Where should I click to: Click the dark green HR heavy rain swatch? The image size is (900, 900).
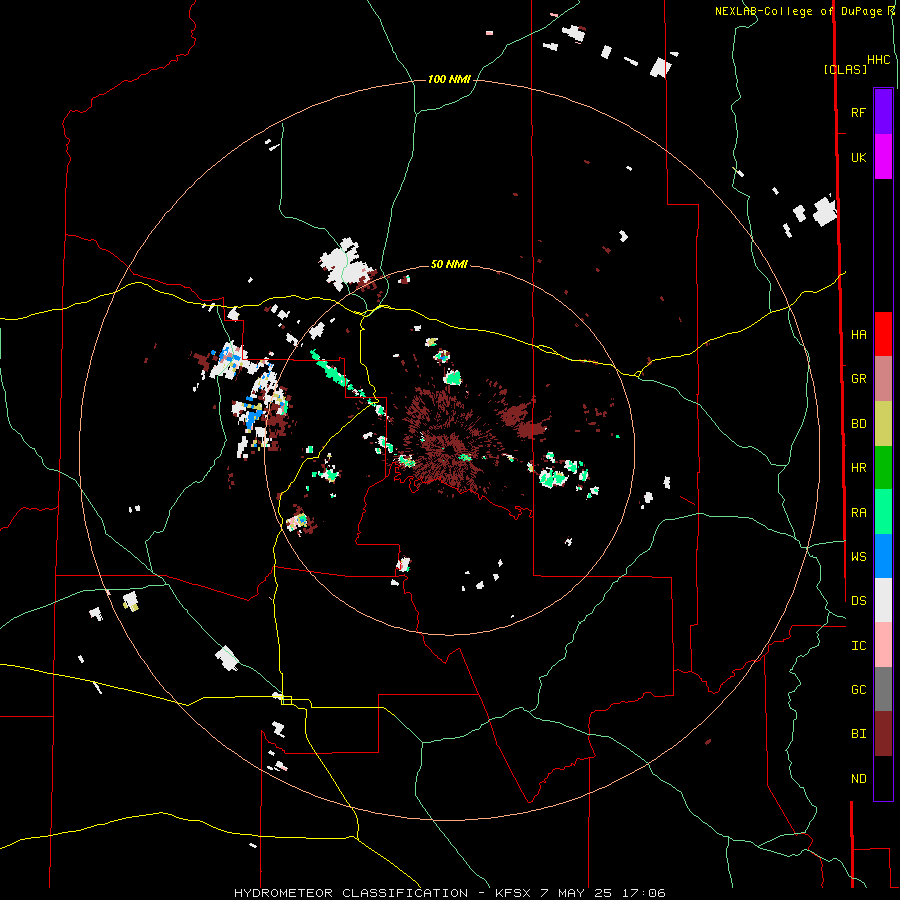[x=883, y=468]
